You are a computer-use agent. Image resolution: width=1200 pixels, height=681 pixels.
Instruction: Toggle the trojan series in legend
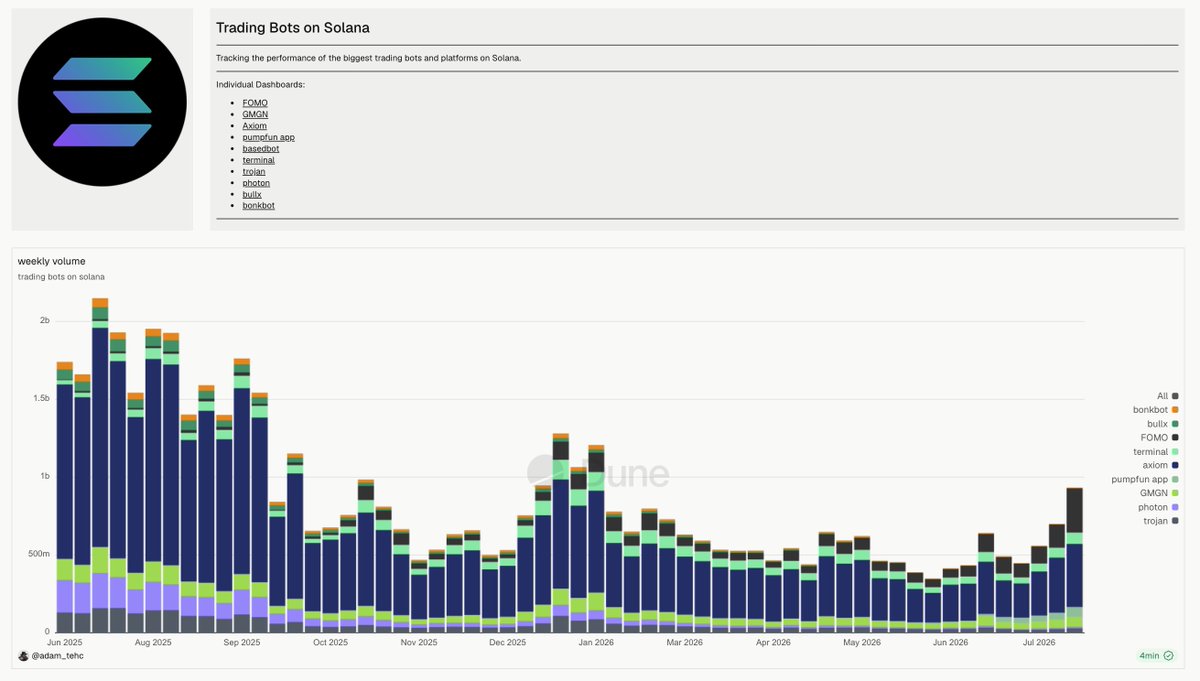(x=1159, y=520)
